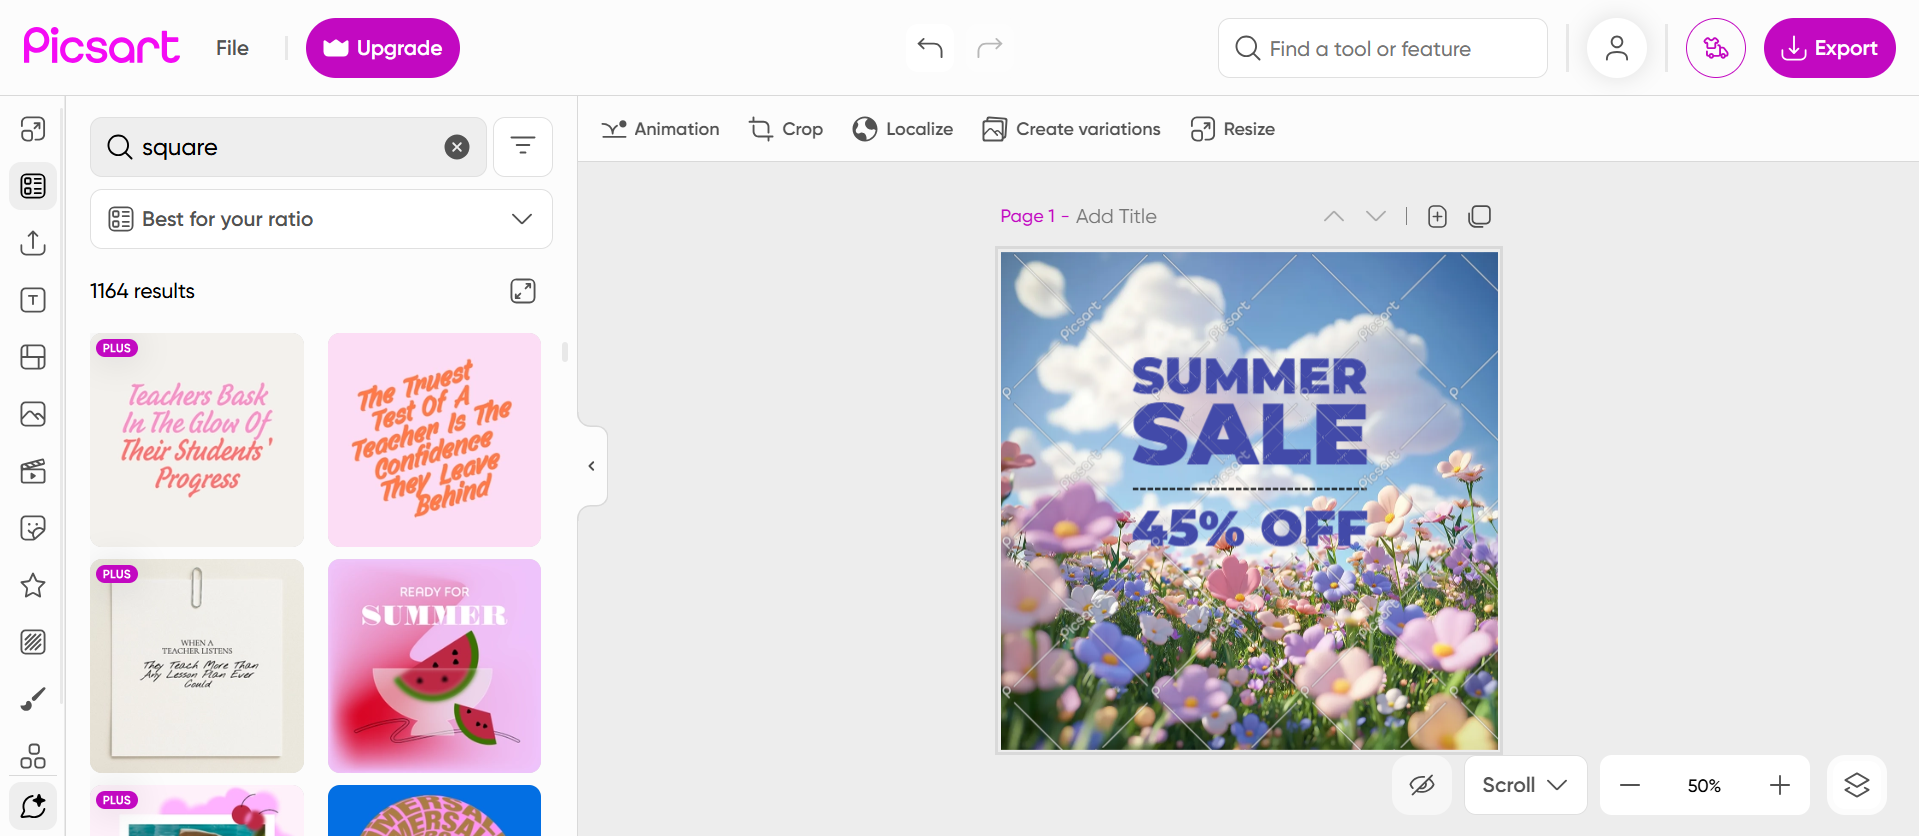This screenshot has width=1919, height=836.
Task: Select the Draw brush tool
Action: (33, 699)
